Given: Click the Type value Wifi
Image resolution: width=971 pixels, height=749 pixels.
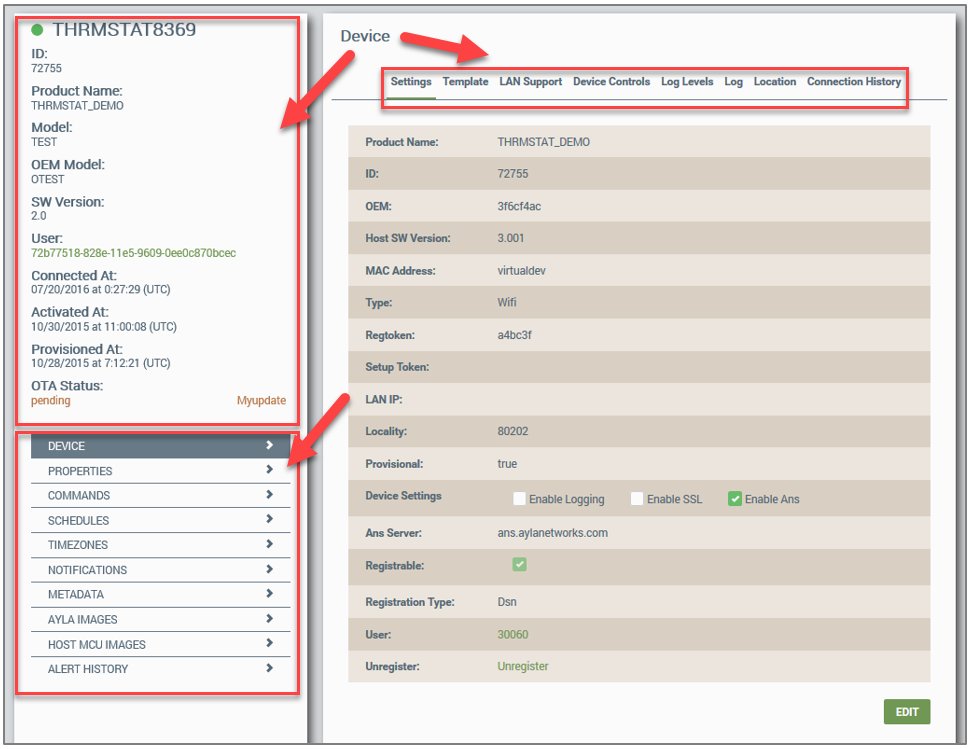Looking at the screenshot, I should tap(507, 303).
